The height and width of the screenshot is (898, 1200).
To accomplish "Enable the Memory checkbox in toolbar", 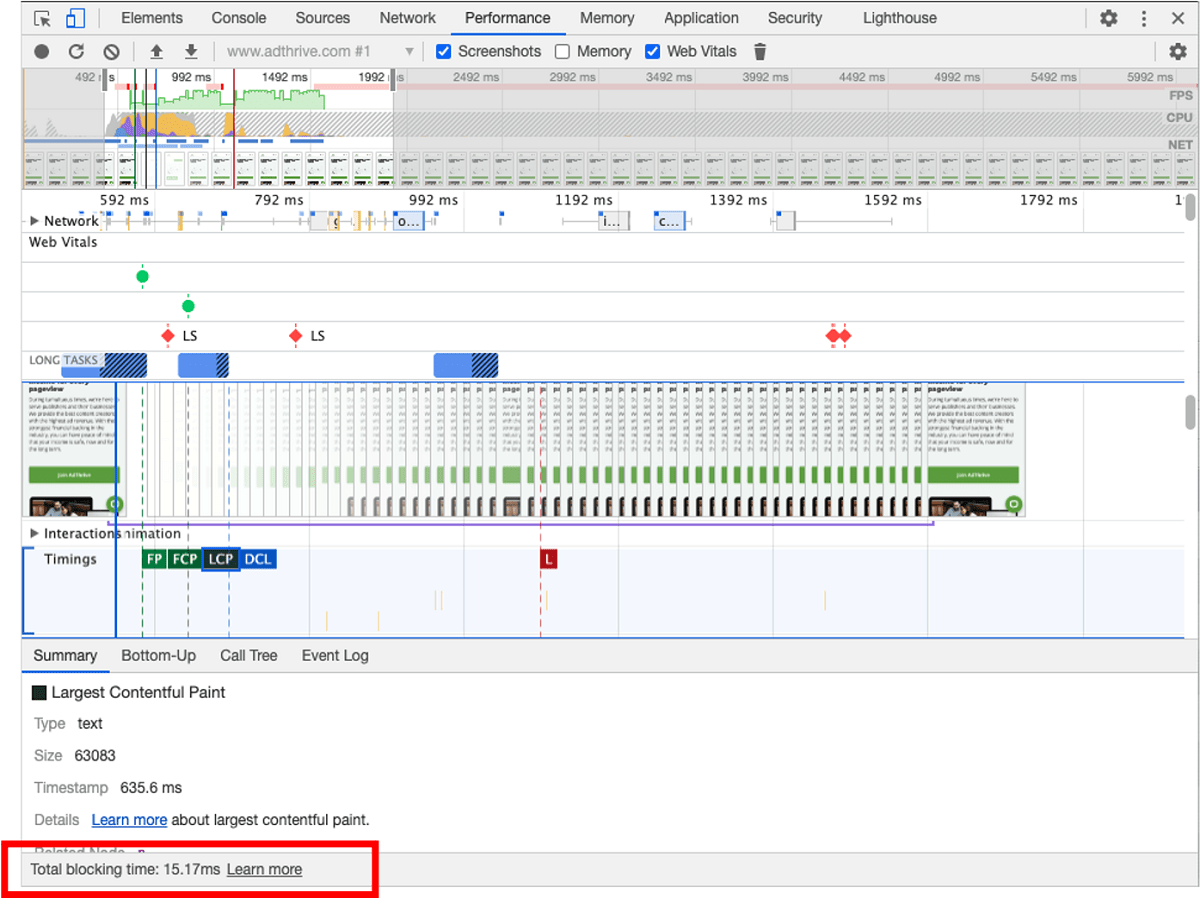I will click(562, 51).
